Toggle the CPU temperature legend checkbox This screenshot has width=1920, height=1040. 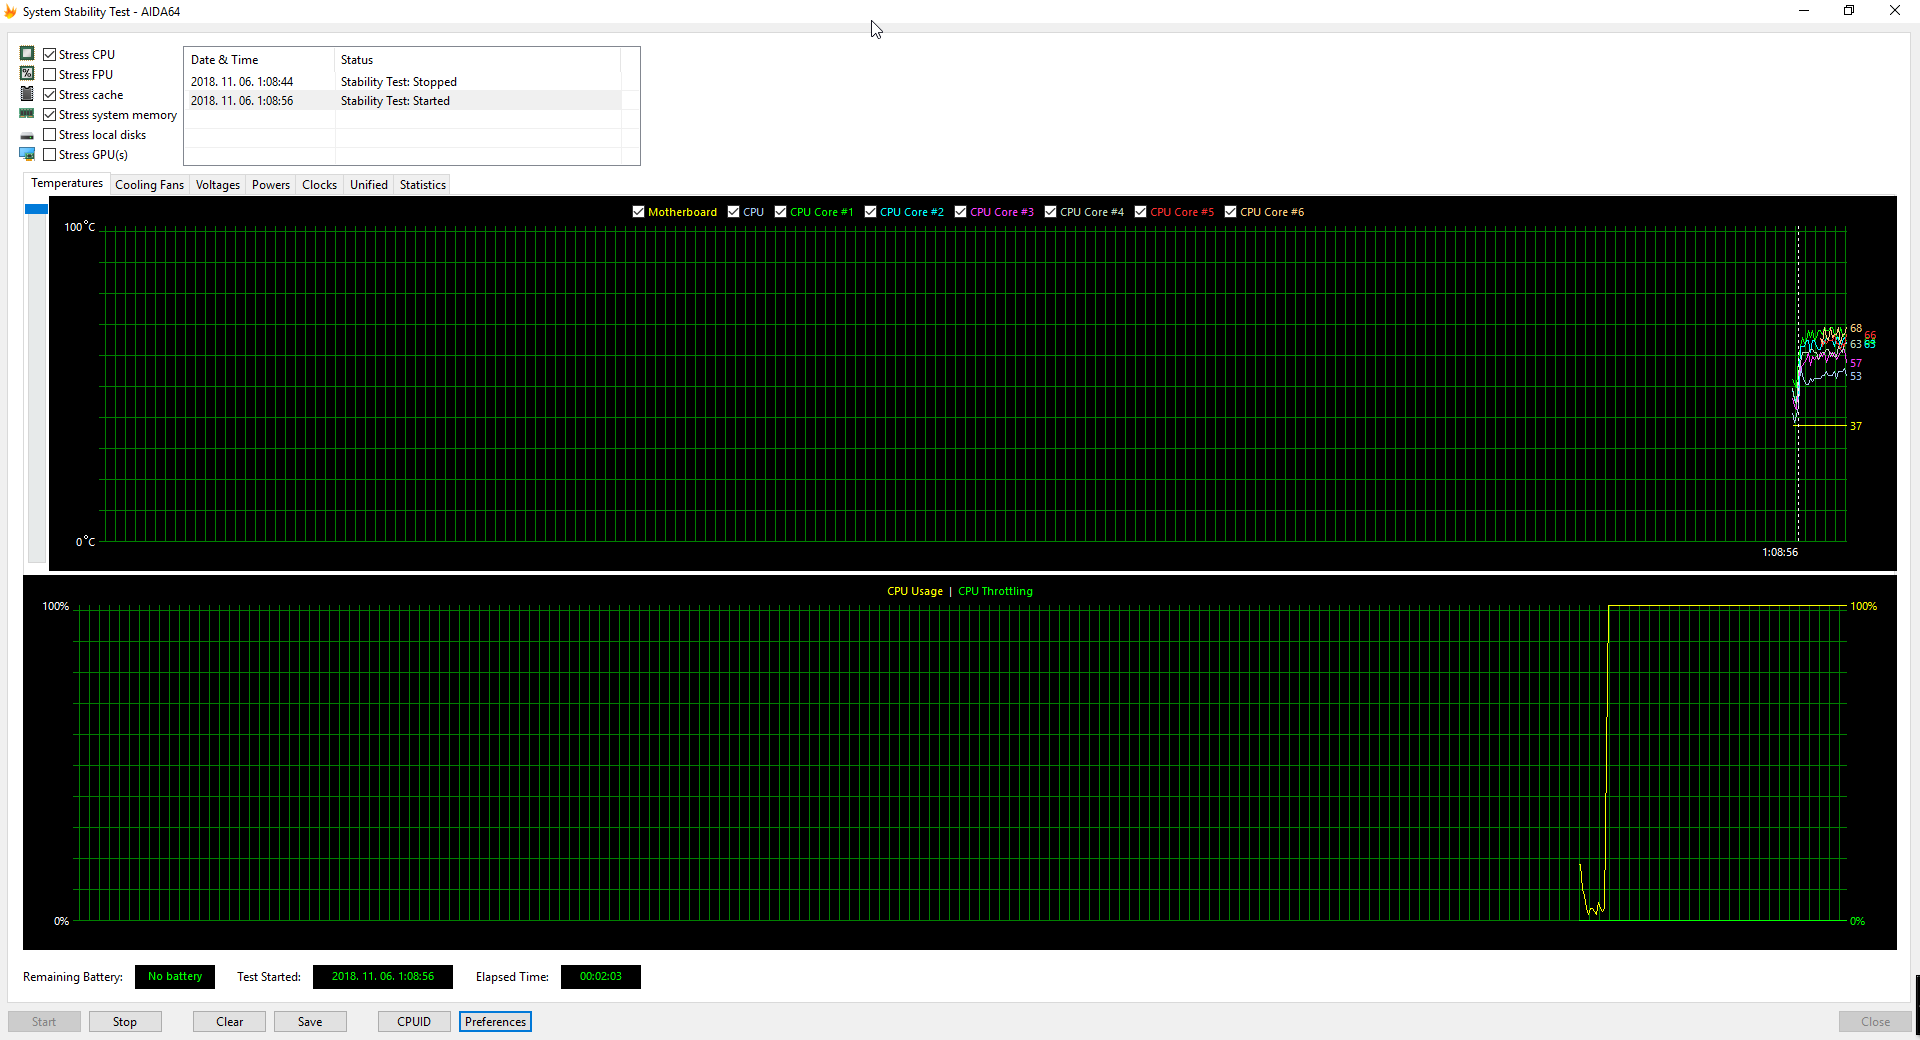pos(734,212)
